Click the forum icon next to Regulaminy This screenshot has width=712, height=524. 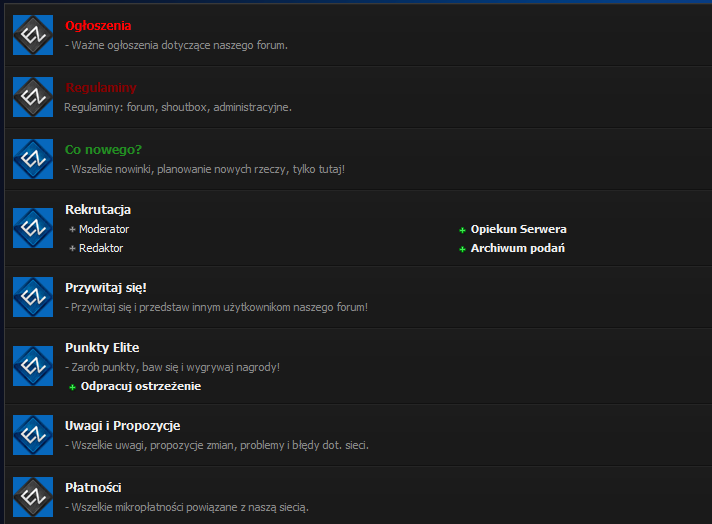pyautogui.click(x=32, y=97)
